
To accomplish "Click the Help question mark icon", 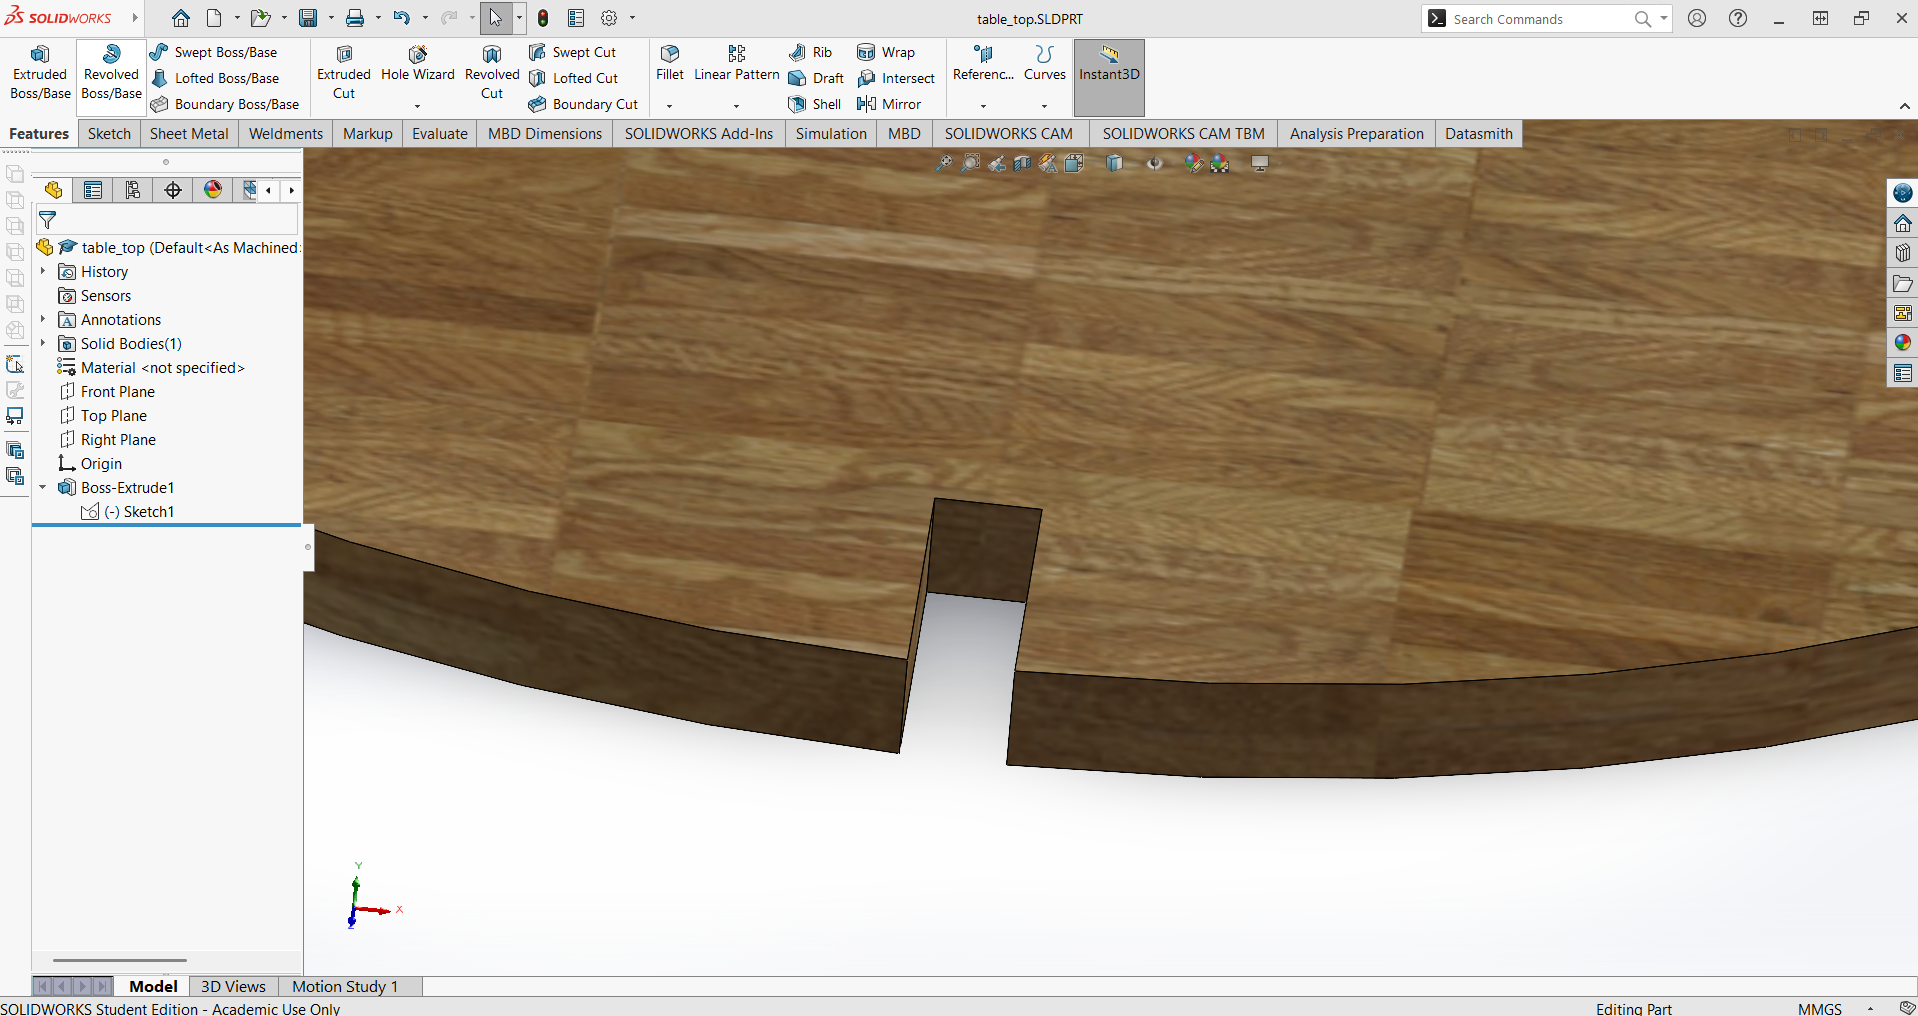I will 1738,18.
